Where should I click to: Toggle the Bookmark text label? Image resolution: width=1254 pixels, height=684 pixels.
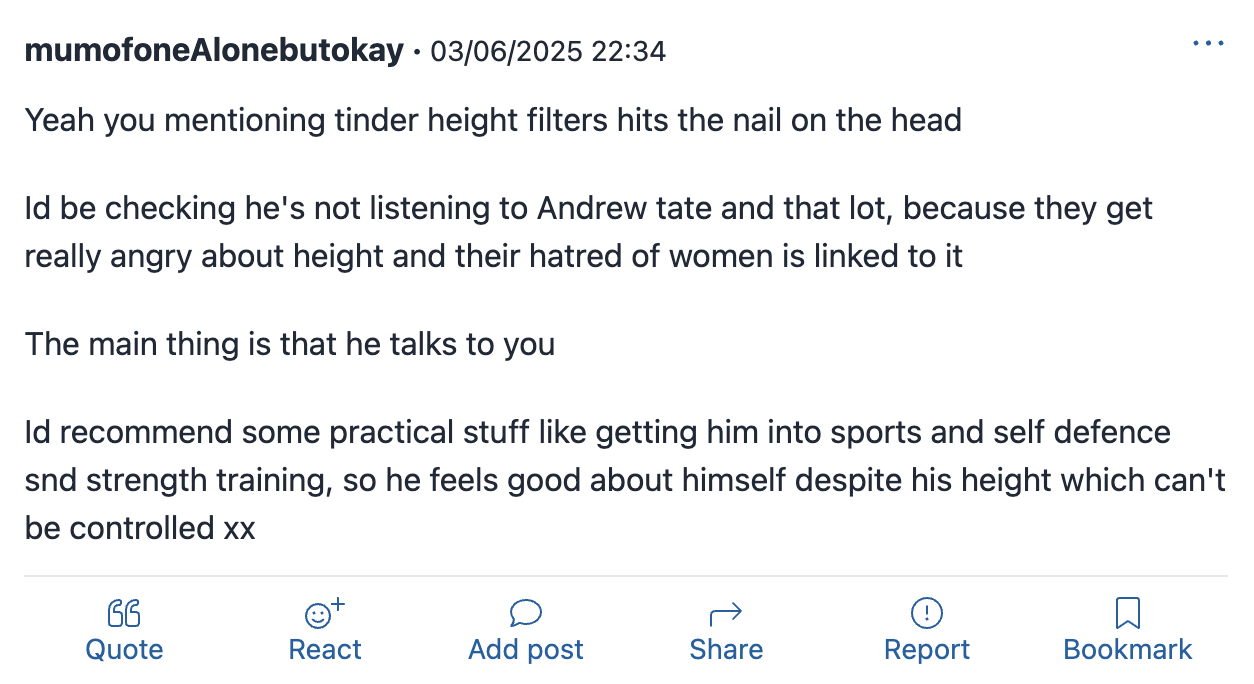tap(1128, 650)
